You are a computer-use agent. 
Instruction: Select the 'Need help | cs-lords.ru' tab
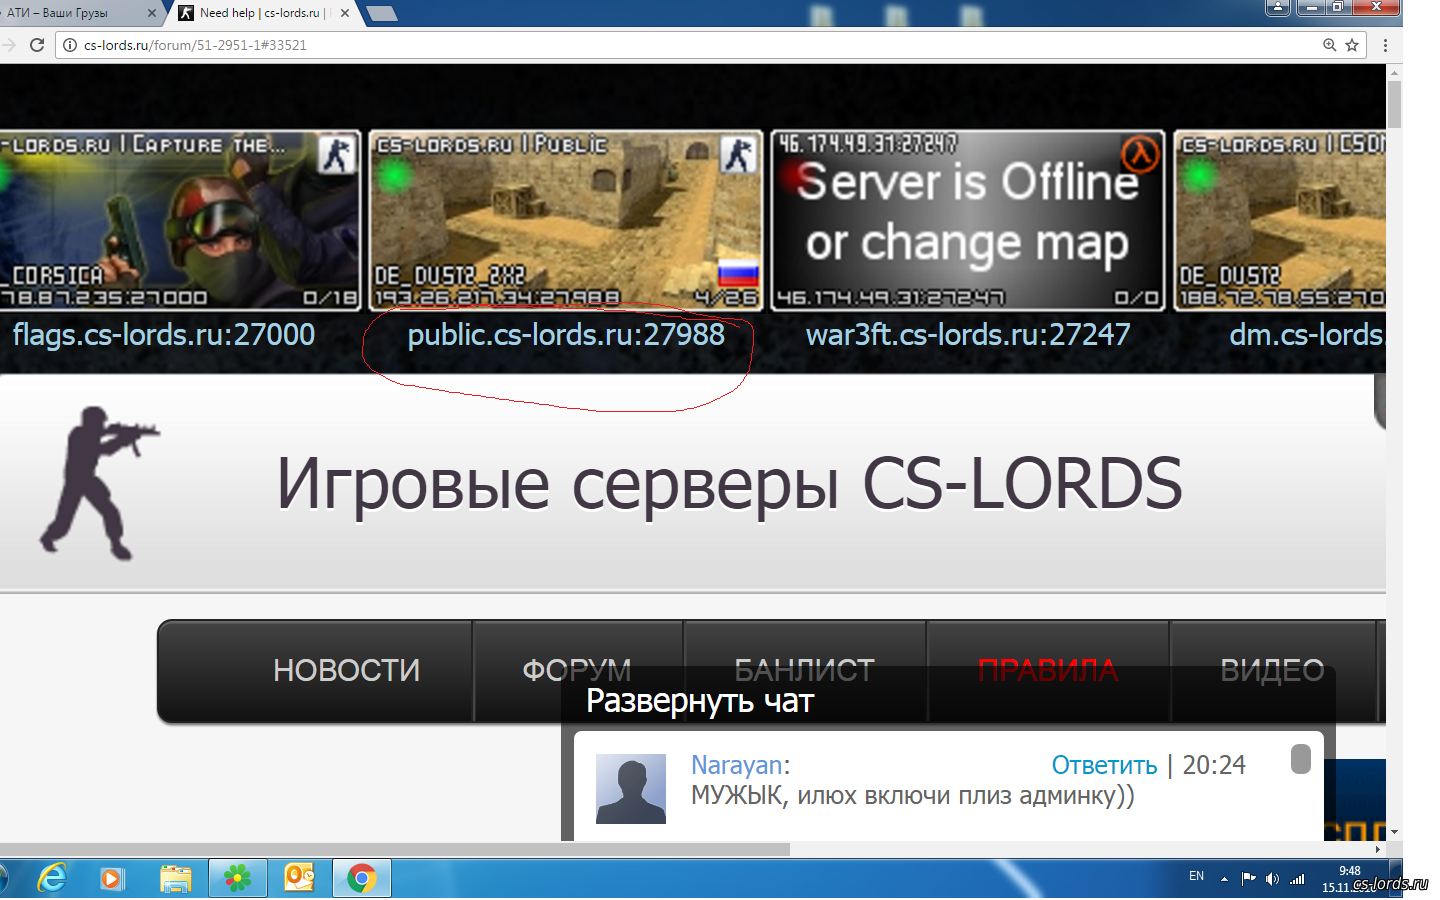(x=263, y=13)
